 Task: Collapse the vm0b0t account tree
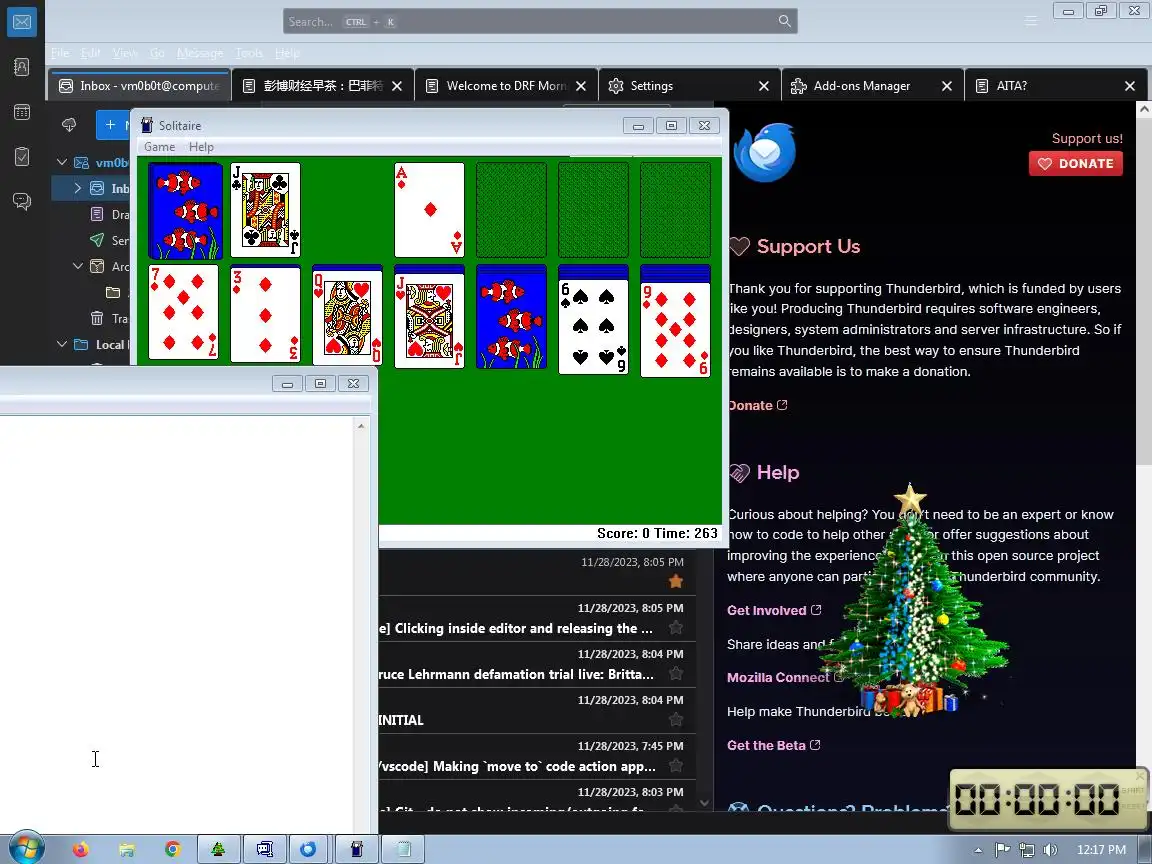tap(62, 162)
